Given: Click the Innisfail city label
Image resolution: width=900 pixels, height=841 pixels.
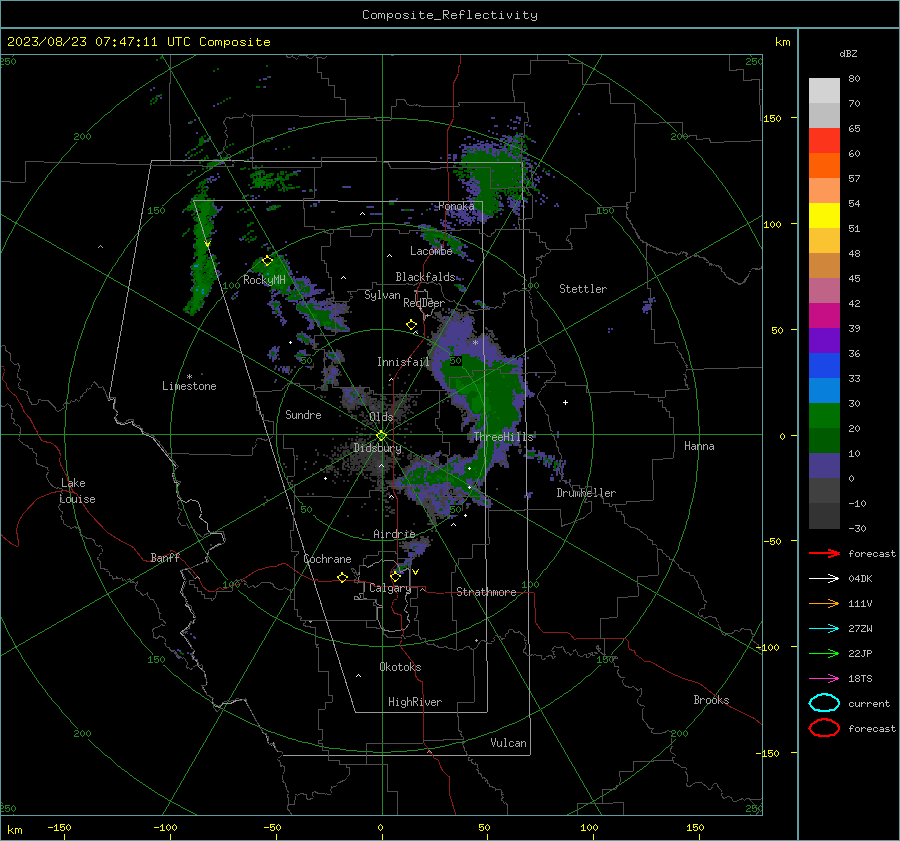Looking at the screenshot, I should [403, 362].
